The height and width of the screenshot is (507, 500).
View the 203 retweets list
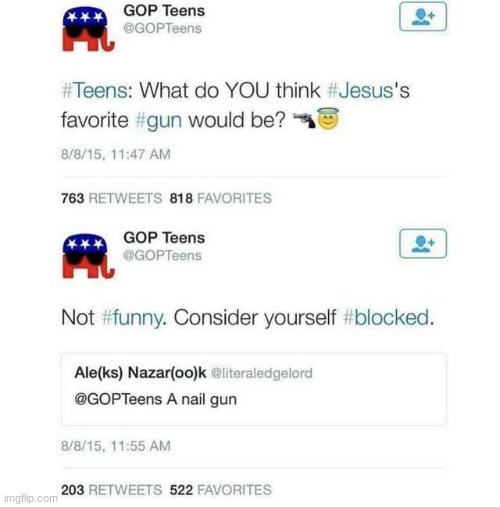111,490
